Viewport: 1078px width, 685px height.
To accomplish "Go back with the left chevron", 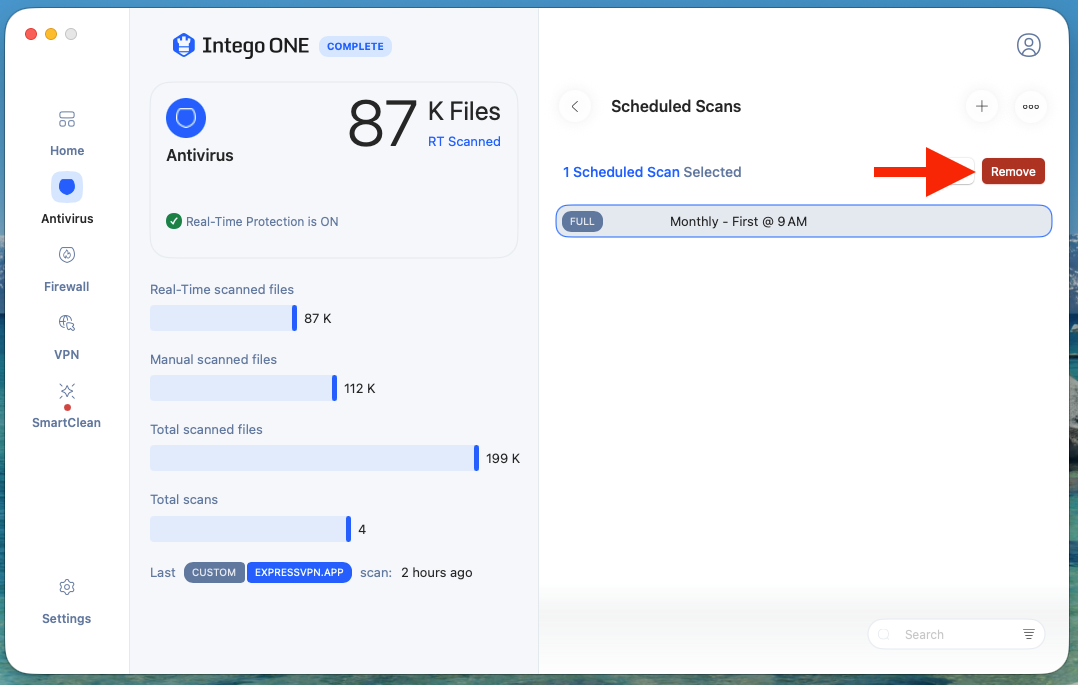I will (575, 107).
